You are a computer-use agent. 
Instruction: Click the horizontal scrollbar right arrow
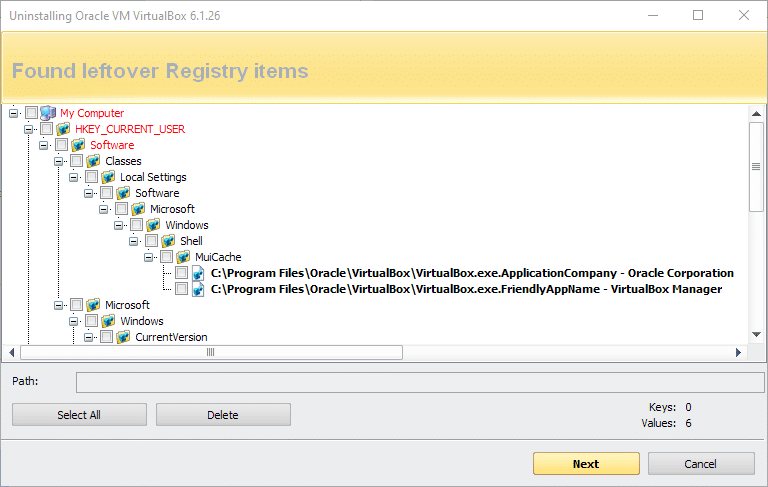739,352
